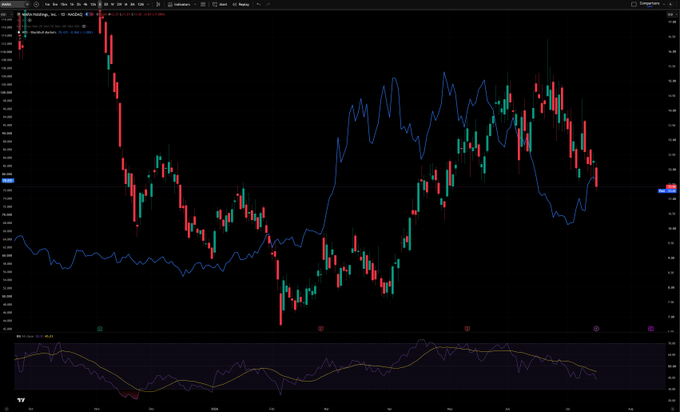
Task: Select the 3D timeframe
Action: pyautogui.click(x=106, y=4)
